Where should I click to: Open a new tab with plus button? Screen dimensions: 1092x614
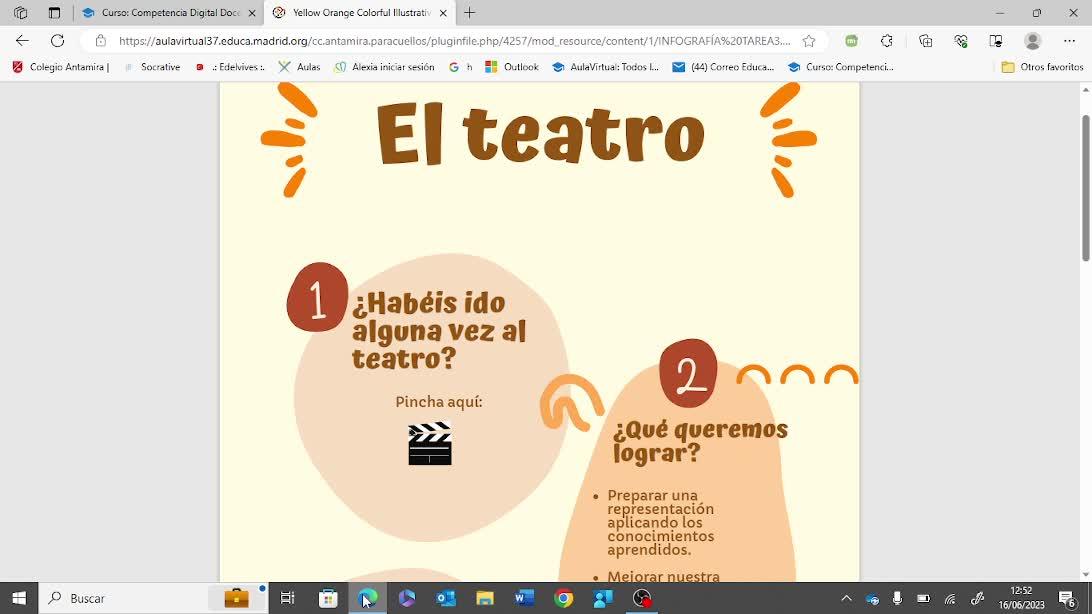tap(469, 13)
